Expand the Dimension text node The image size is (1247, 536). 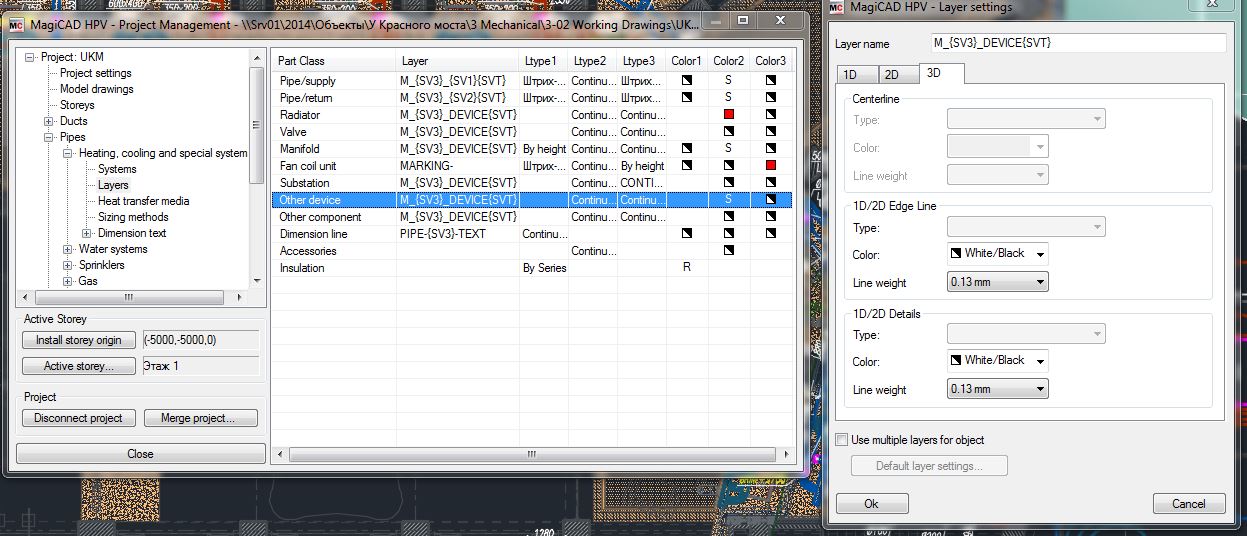[87, 233]
